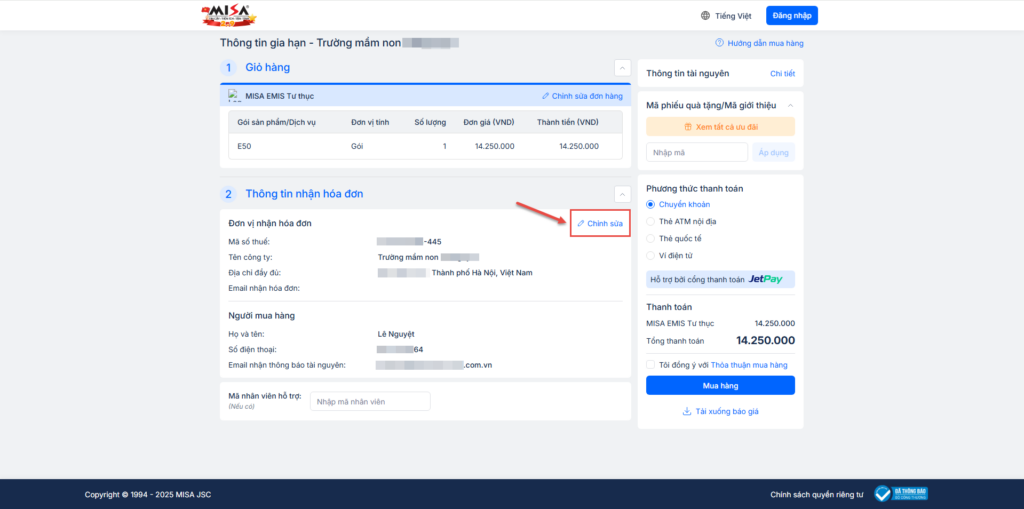Click the Gói unit cell

click(x=358, y=146)
